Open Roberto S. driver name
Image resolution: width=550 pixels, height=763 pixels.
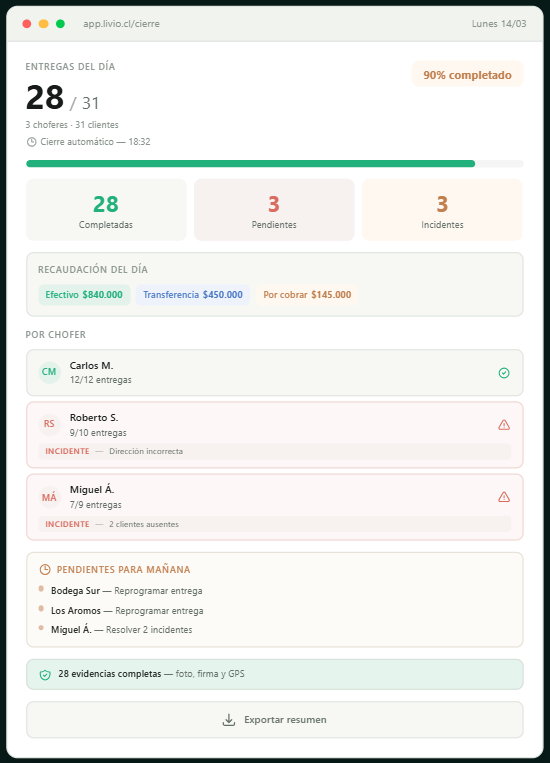[x=94, y=418]
